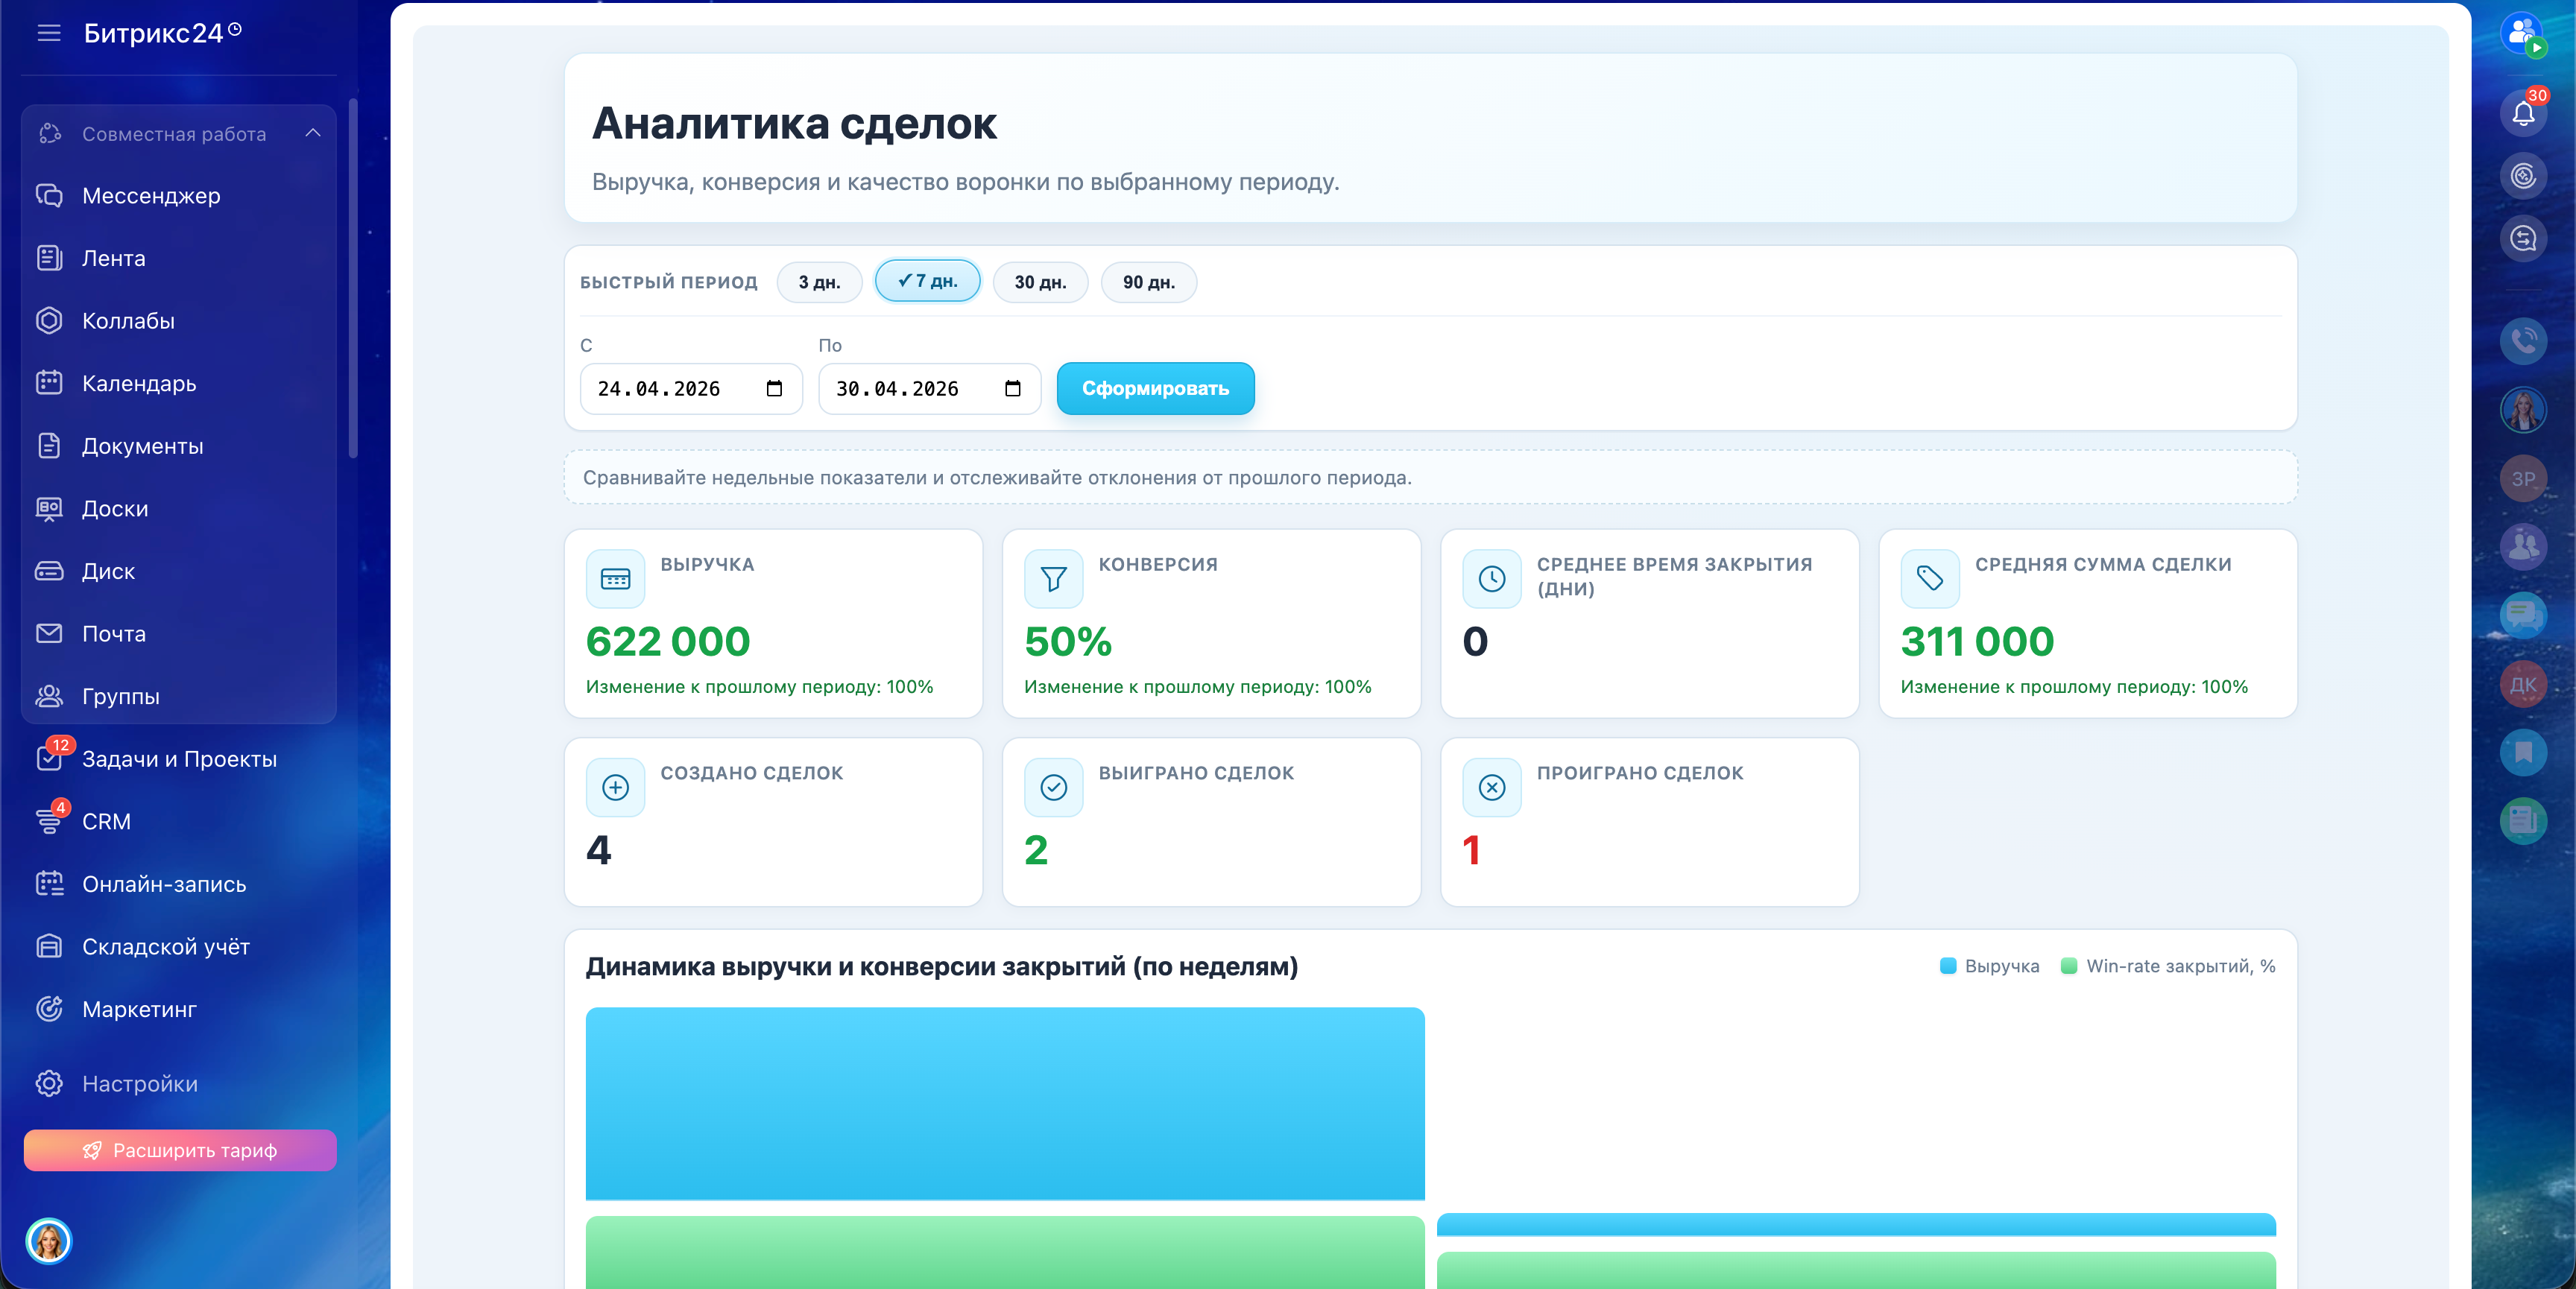Open the Настройки gear icon
Screen dimensions: 2576x1289
point(49,1084)
